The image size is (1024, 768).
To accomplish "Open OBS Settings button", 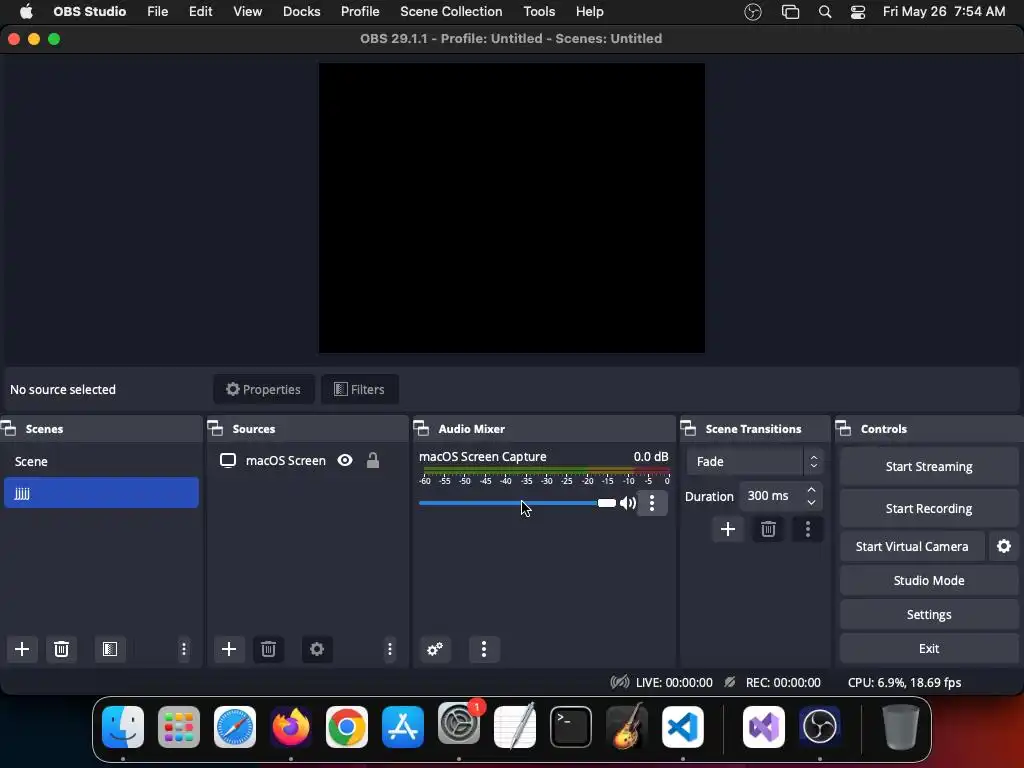I will (x=929, y=614).
